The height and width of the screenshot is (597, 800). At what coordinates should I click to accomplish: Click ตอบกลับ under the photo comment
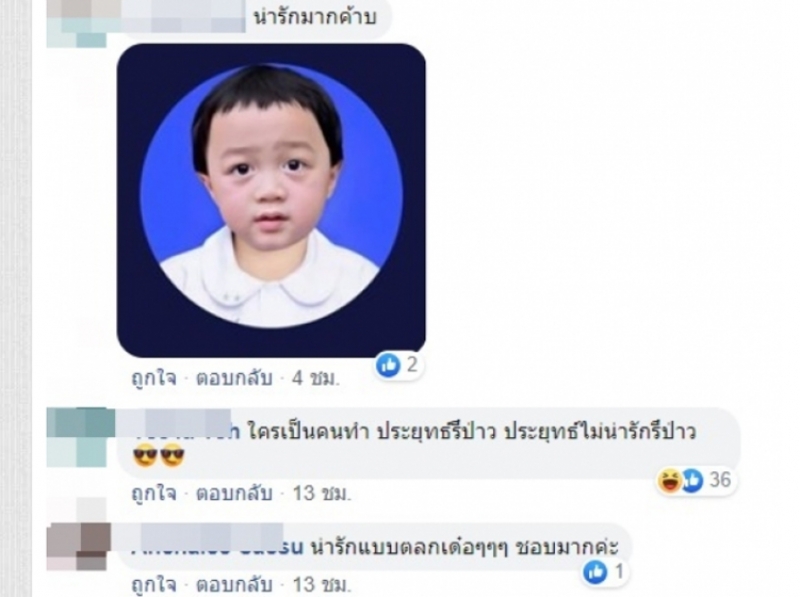pyautogui.click(x=235, y=379)
